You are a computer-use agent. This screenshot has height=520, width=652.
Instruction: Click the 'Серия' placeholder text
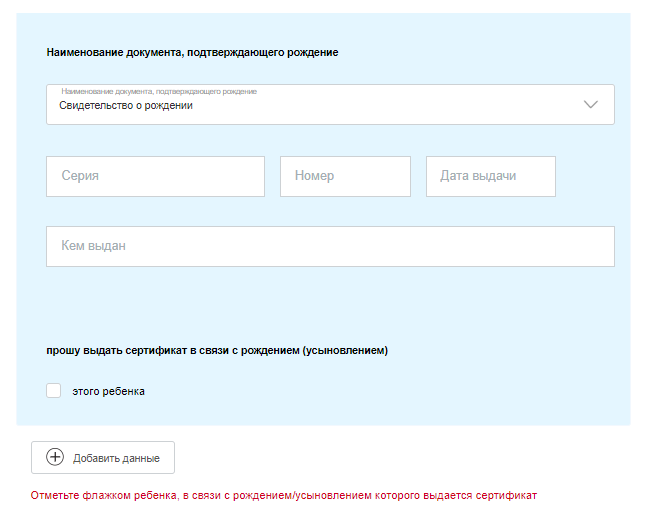pyautogui.click(x=80, y=176)
